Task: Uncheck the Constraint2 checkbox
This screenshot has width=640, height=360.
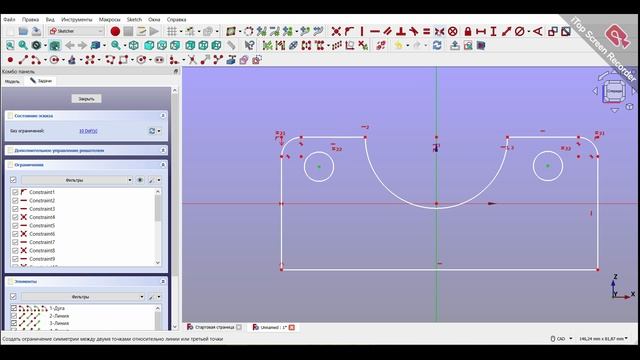Action: click(15, 200)
